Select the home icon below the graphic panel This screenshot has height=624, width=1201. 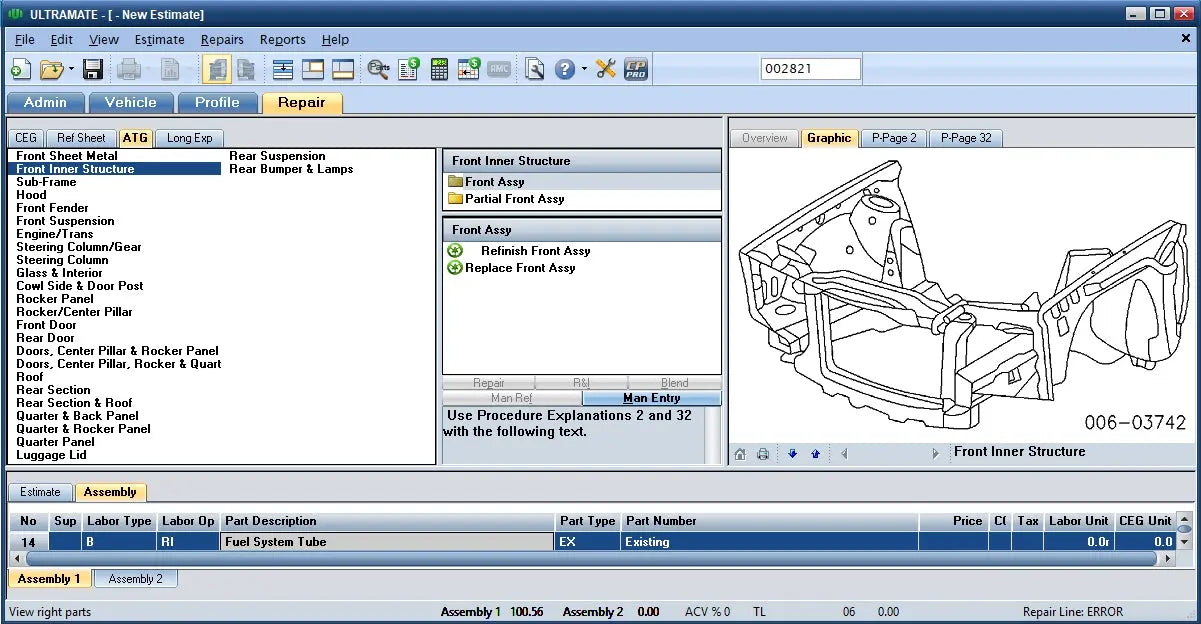click(740, 453)
